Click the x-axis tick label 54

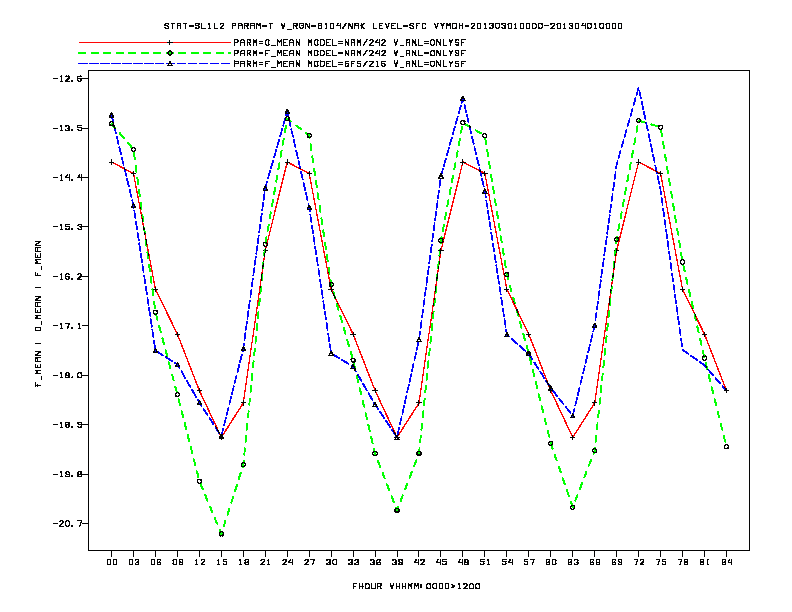pos(507,562)
